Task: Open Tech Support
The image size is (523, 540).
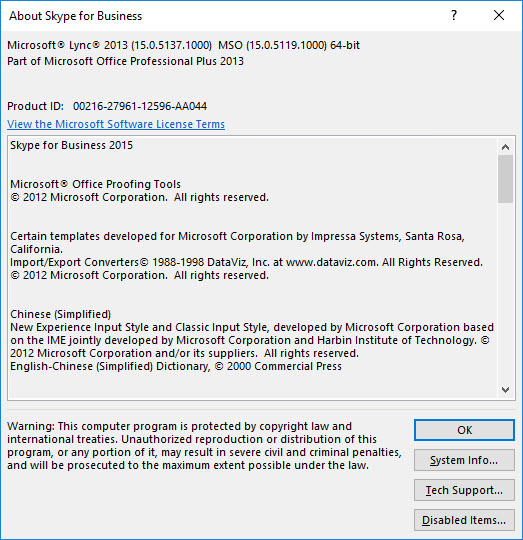Action: [x=464, y=490]
